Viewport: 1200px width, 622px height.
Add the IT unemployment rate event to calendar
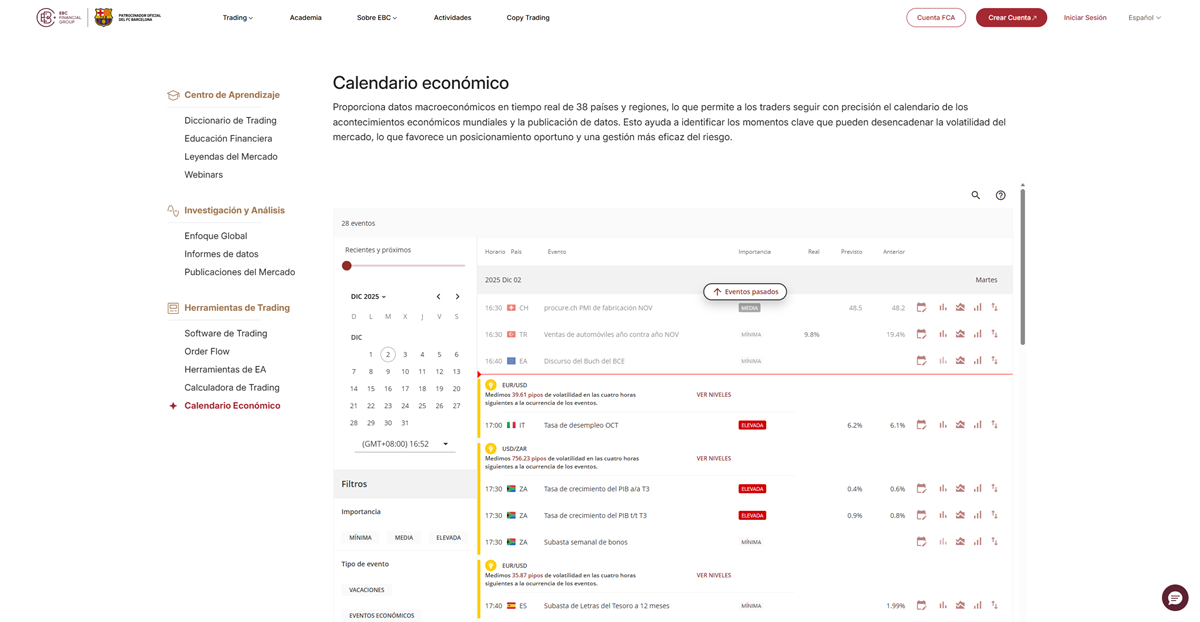(x=920, y=424)
